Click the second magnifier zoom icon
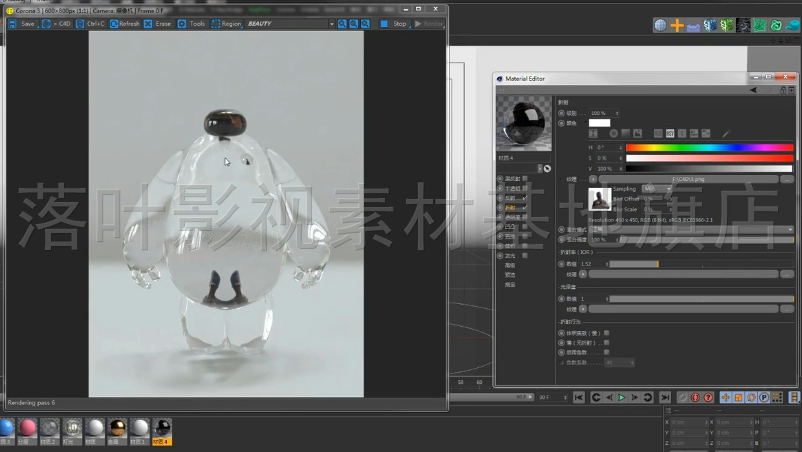 [353, 24]
